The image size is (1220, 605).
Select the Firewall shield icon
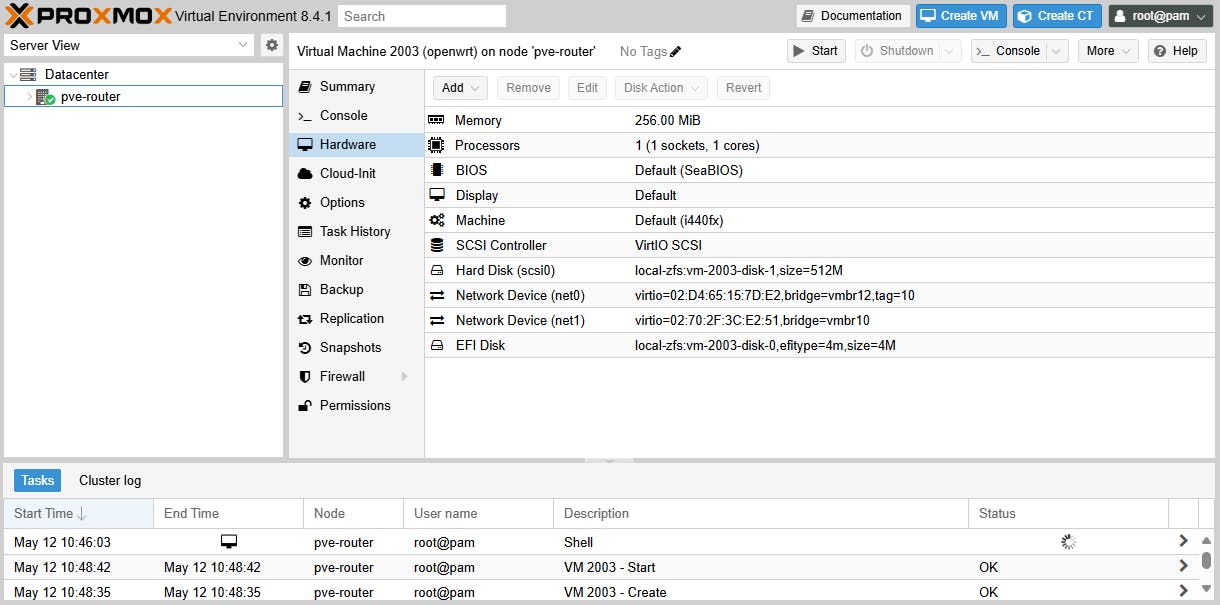(x=305, y=376)
